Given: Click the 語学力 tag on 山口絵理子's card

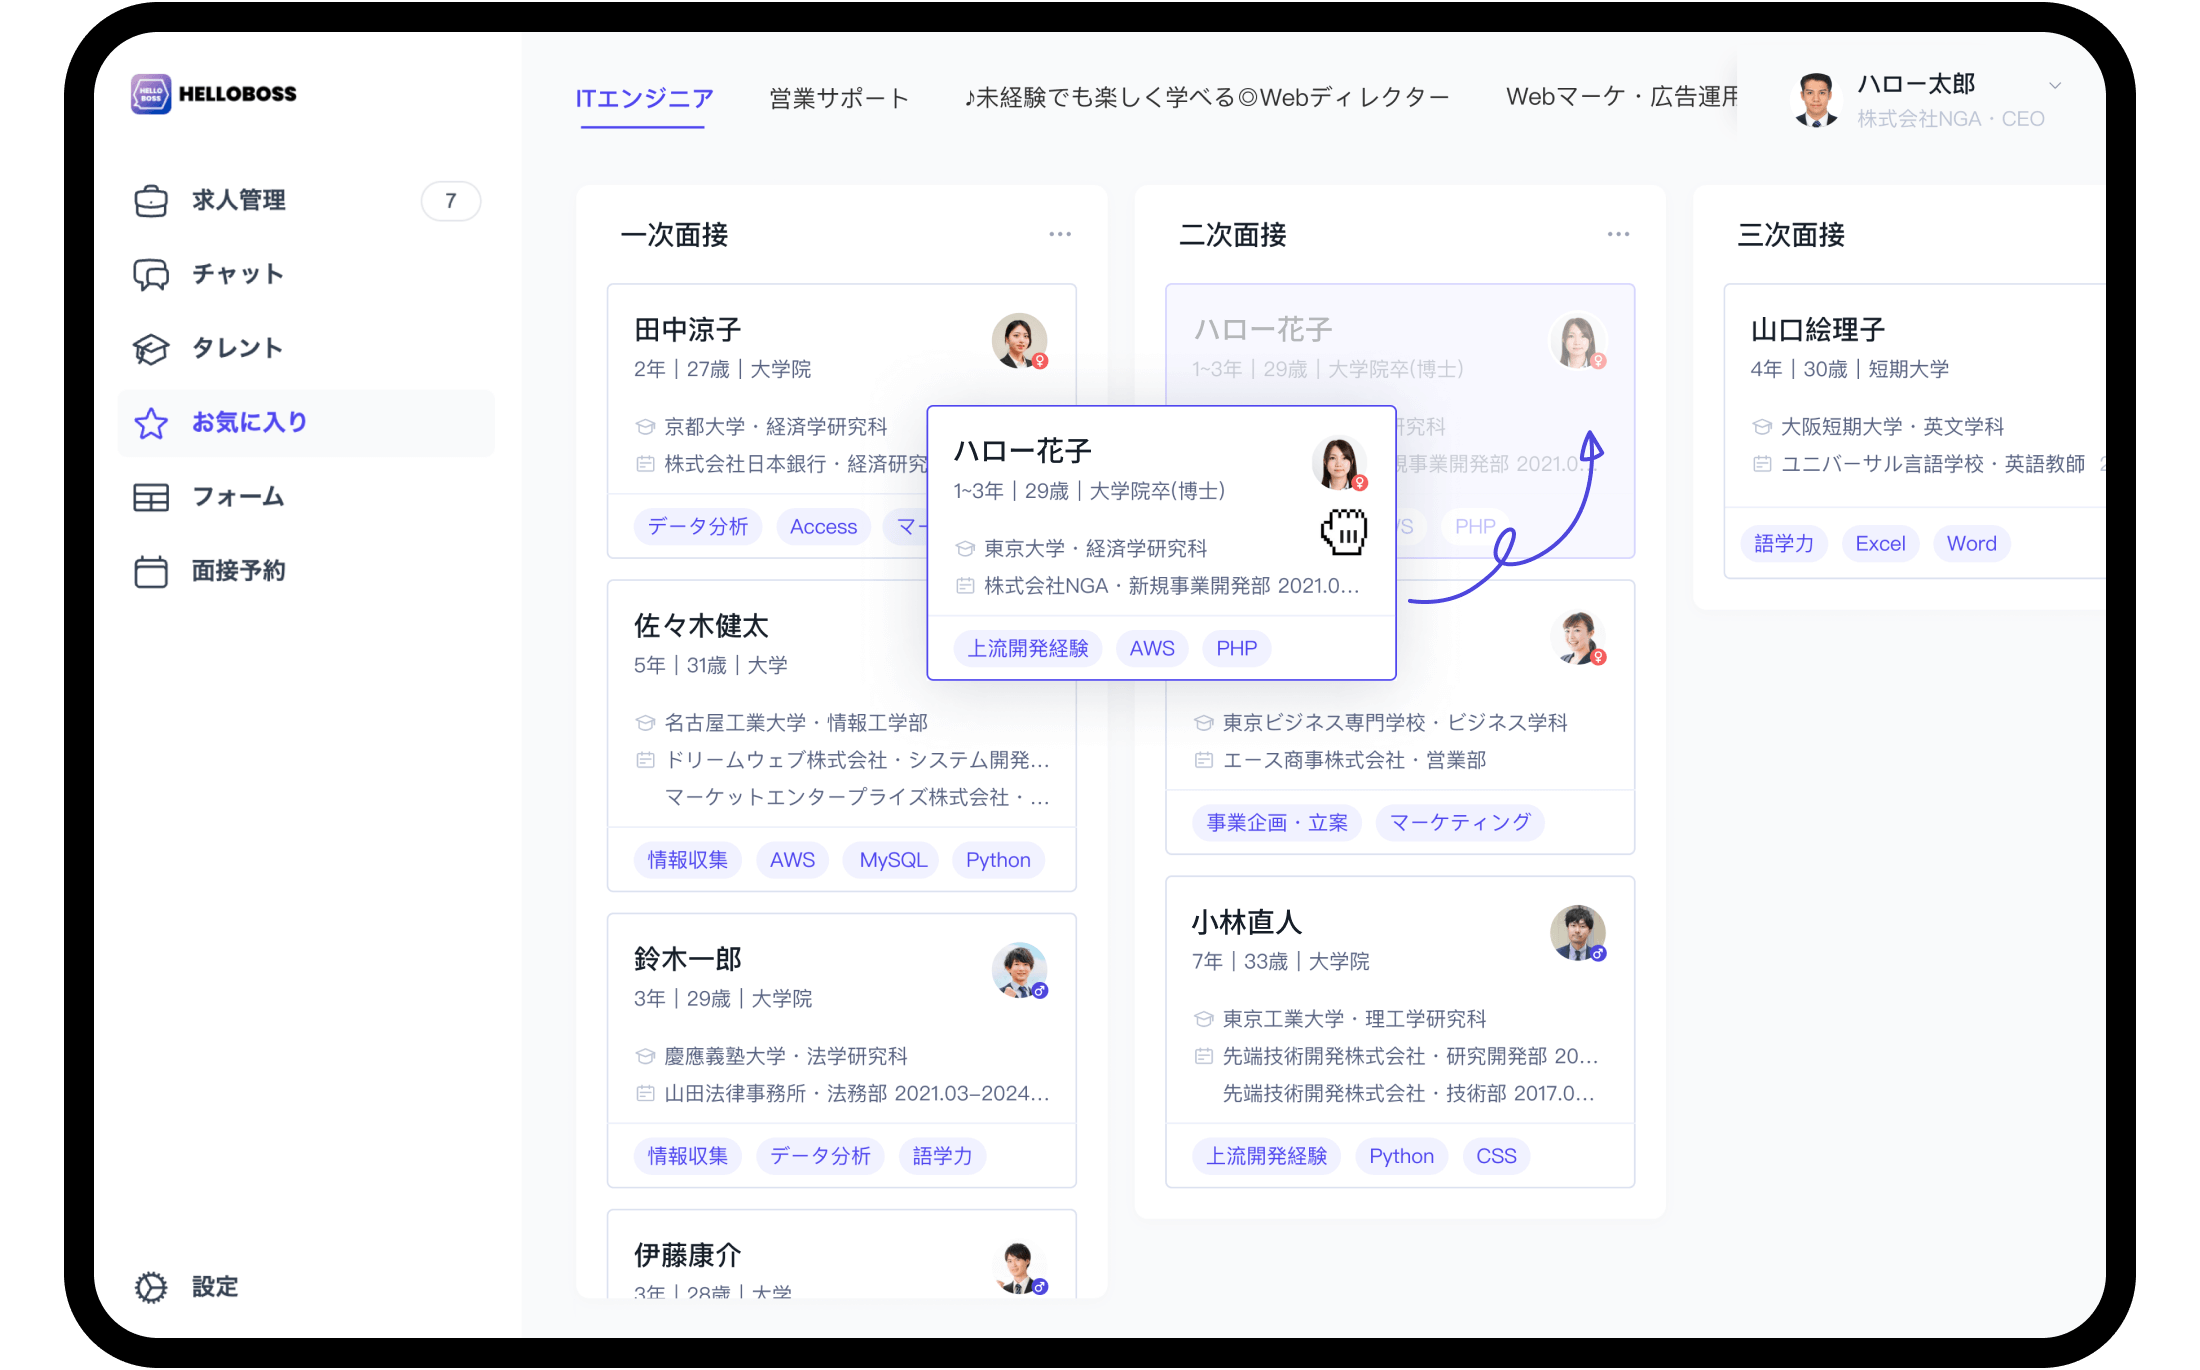Looking at the screenshot, I should (x=1784, y=544).
